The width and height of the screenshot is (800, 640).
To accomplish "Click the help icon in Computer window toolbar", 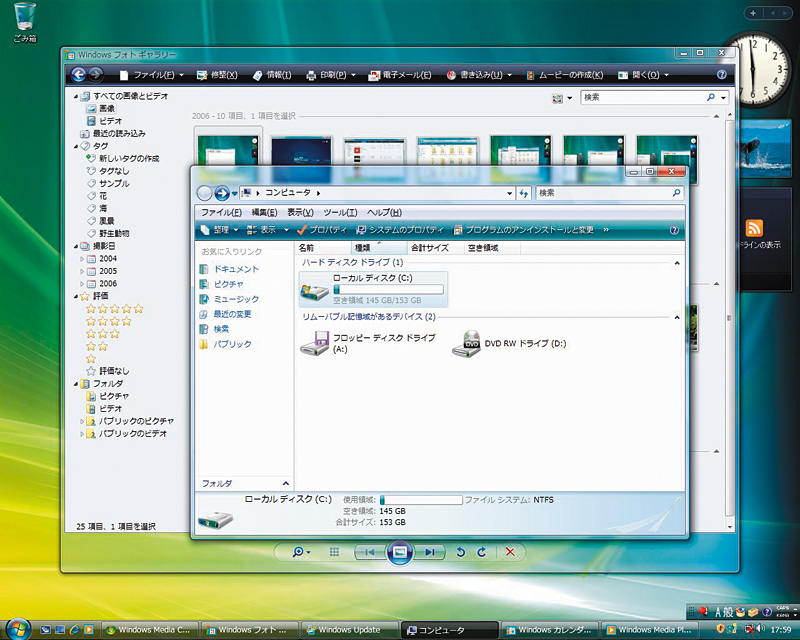I will [x=674, y=229].
